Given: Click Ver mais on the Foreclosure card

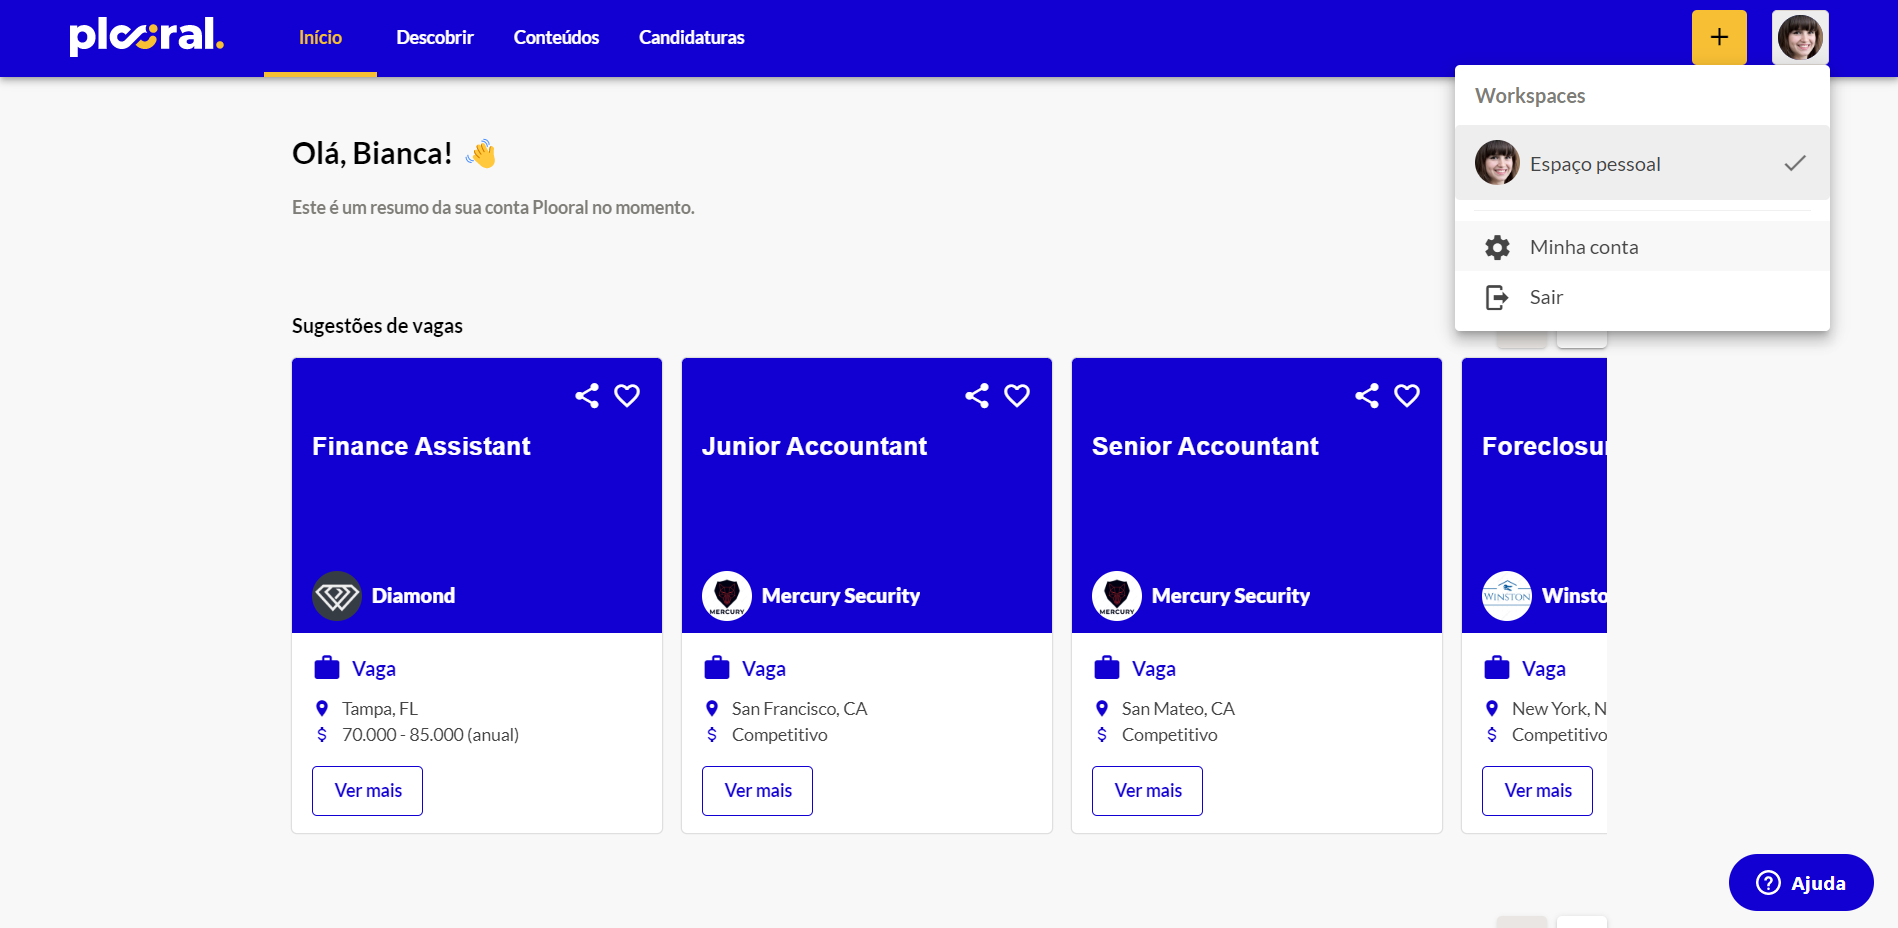Looking at the screenshot, I should pyautogui.click(x=1537, y=791).
